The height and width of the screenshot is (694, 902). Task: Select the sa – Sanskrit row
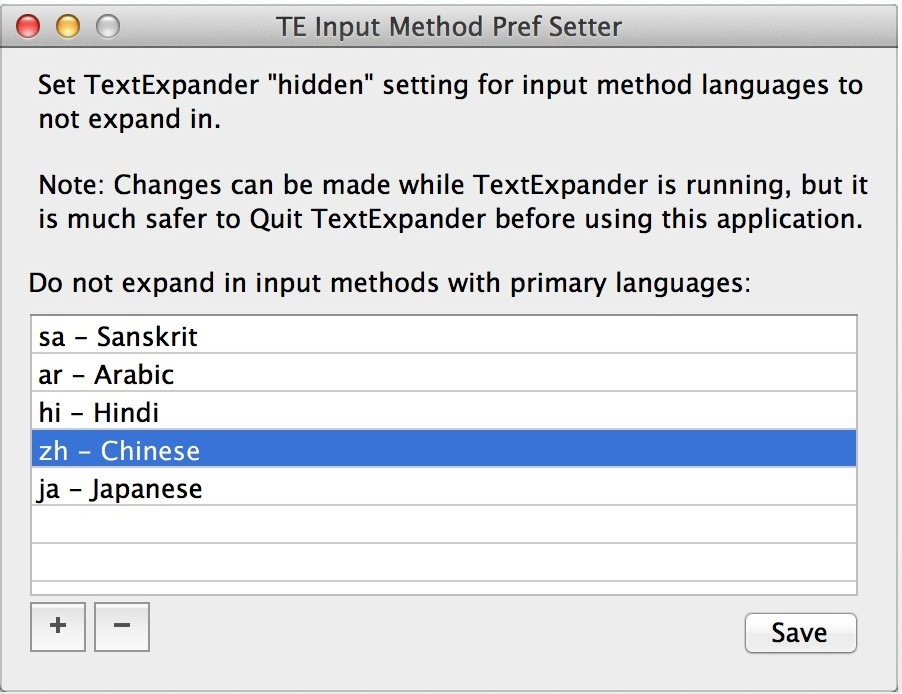pyautogui.click(x=444, y=335)
